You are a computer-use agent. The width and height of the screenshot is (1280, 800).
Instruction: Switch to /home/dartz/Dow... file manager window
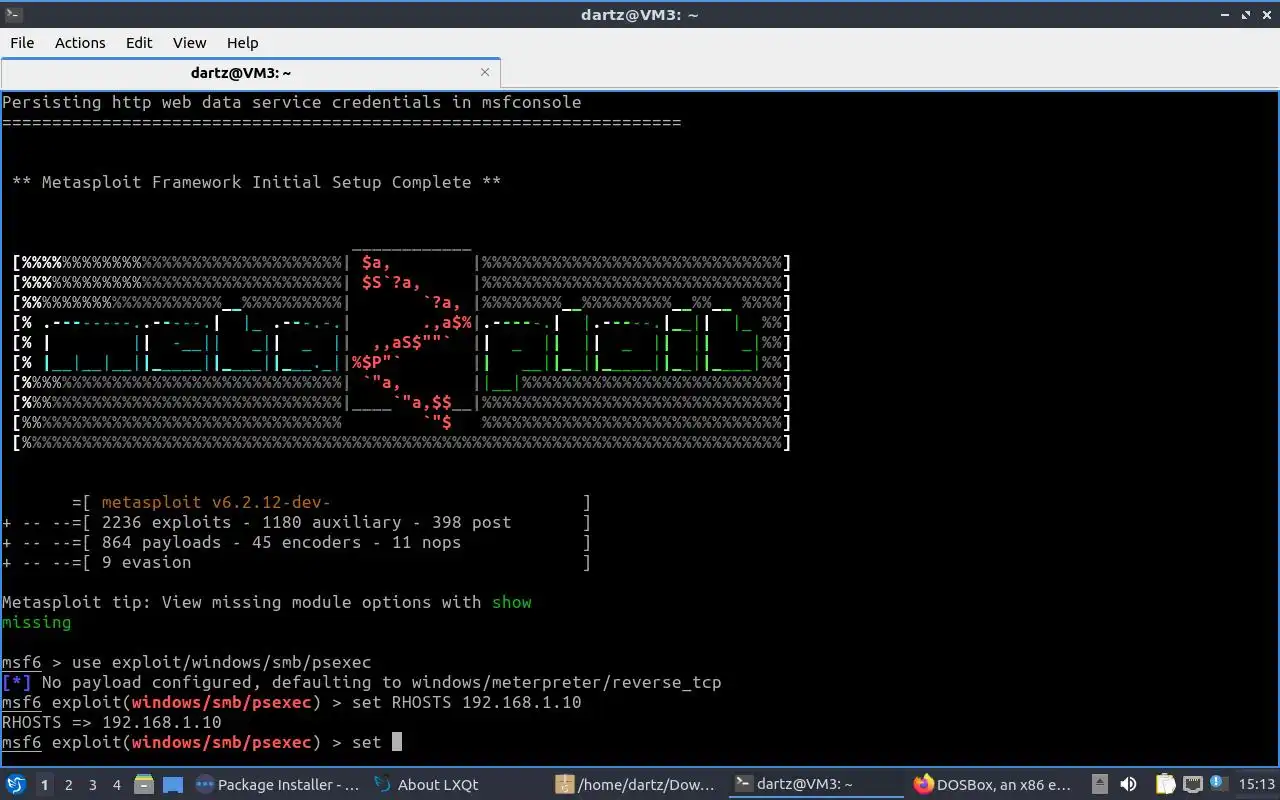pos(636,785)
